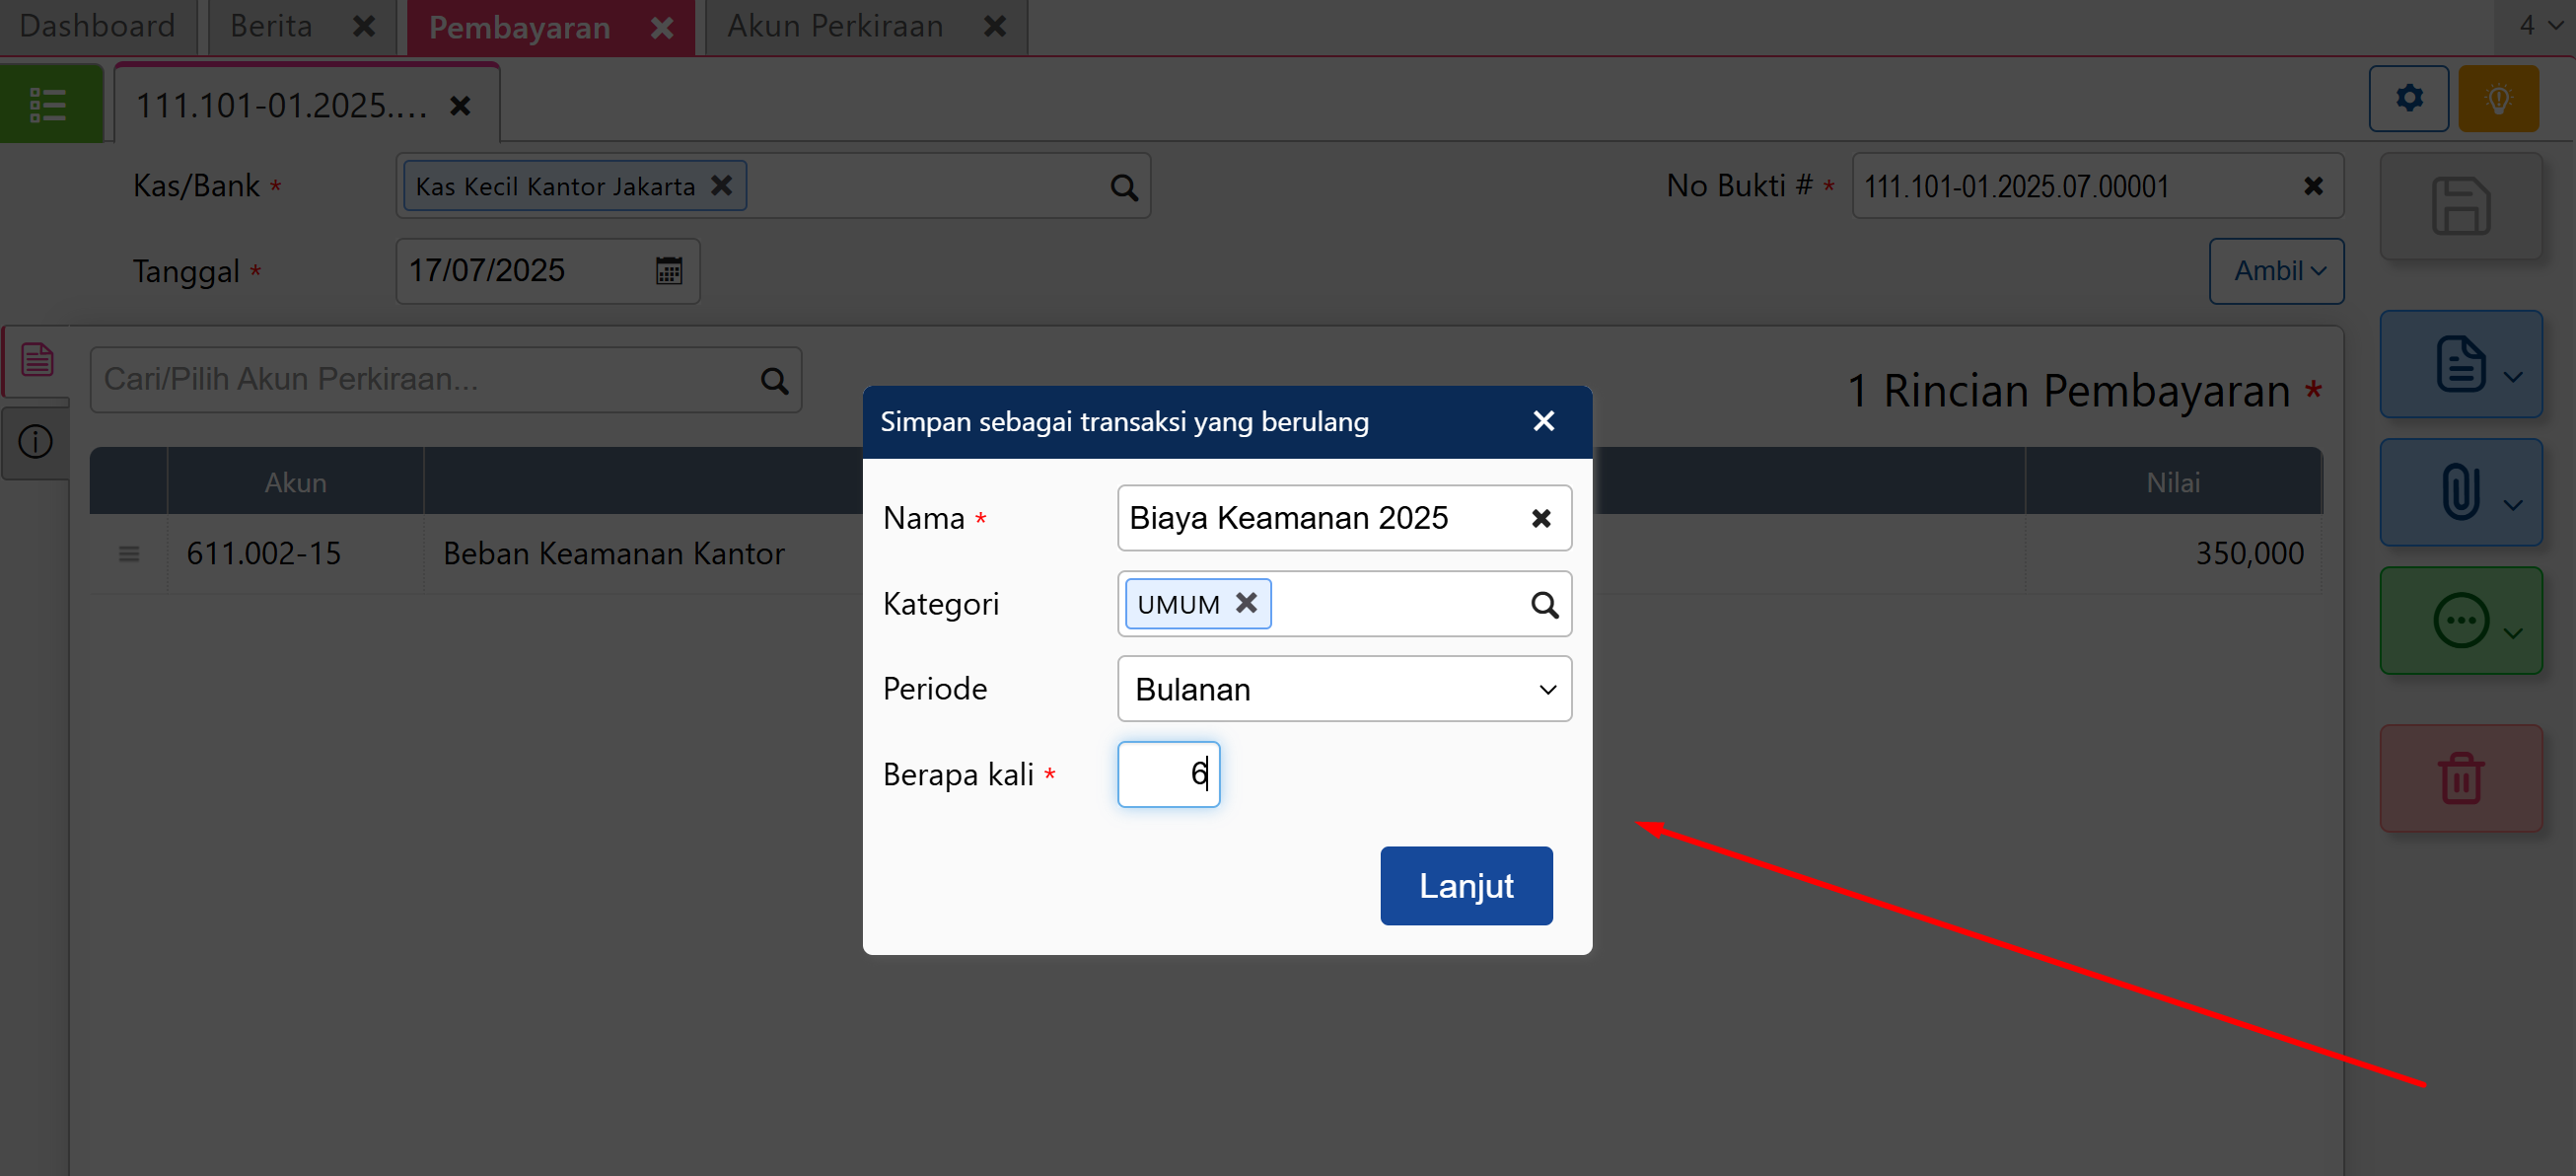Close the recurring transaction dialog

(1543, 421)
